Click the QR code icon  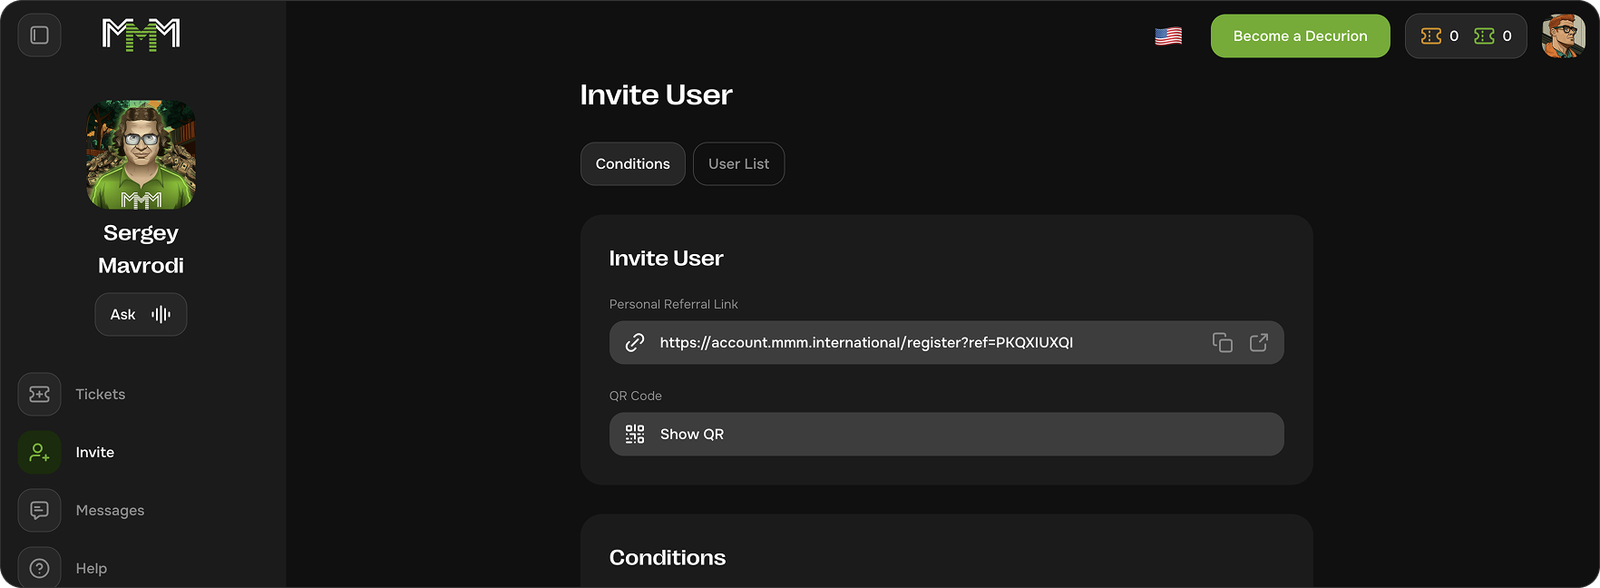[635, 434]
